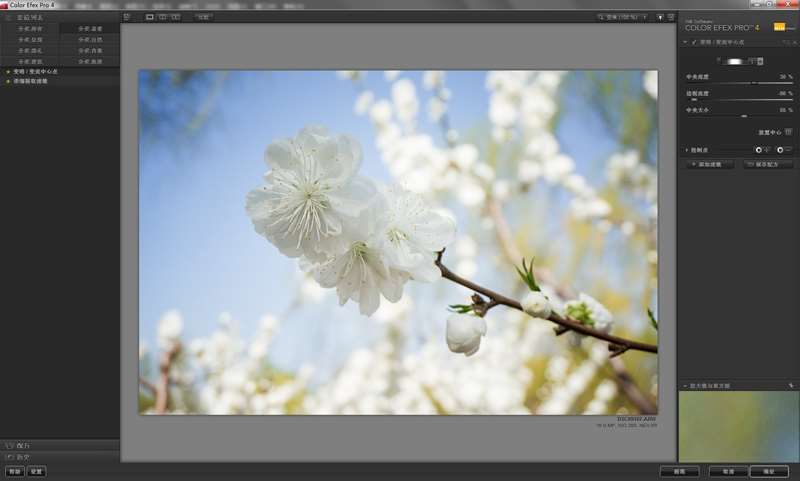Viewport: 800px width, 481px height.
Task: Pin the loupe panel icon
Action: click(x=790, y=385)
